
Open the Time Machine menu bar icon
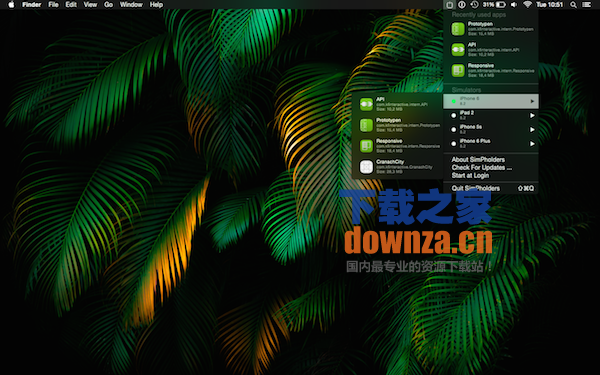474,5
